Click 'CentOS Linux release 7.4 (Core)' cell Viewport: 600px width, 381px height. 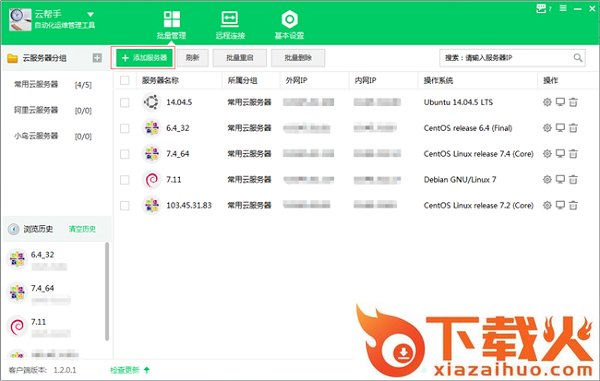point(478,154)
